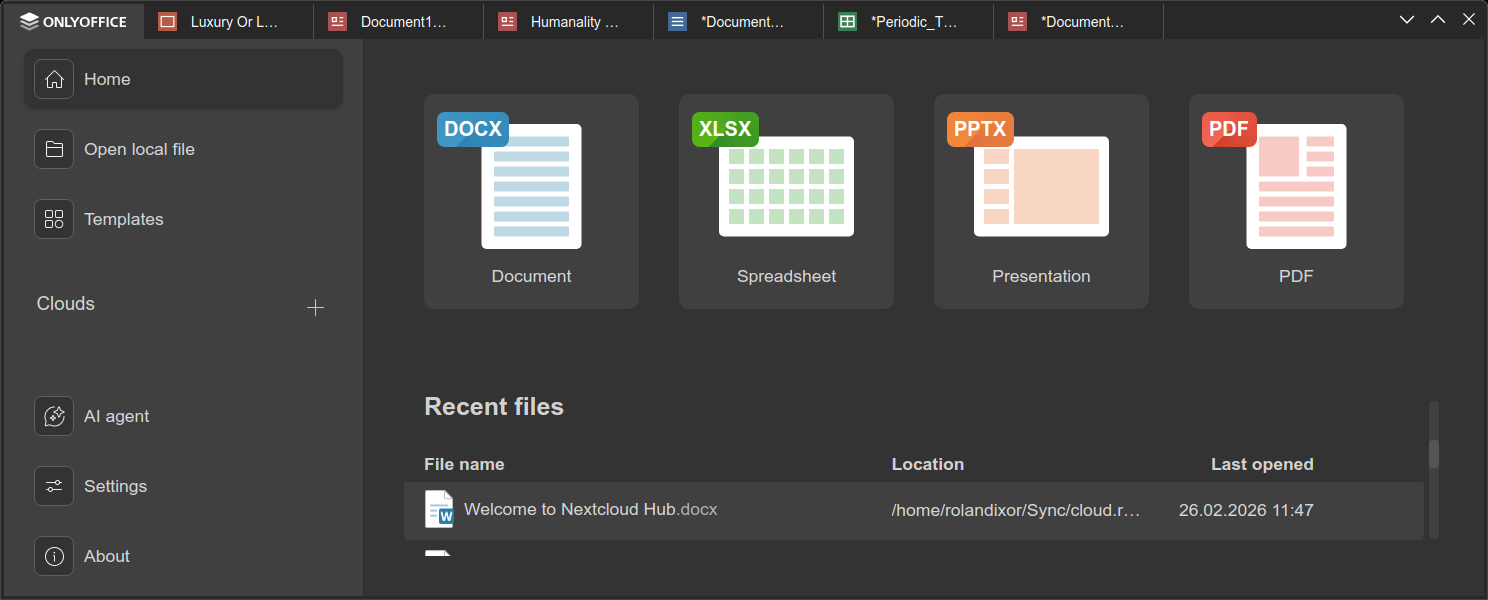Click the About info icon
Screen dimensions: 1488x600
[x=53, y=556]
